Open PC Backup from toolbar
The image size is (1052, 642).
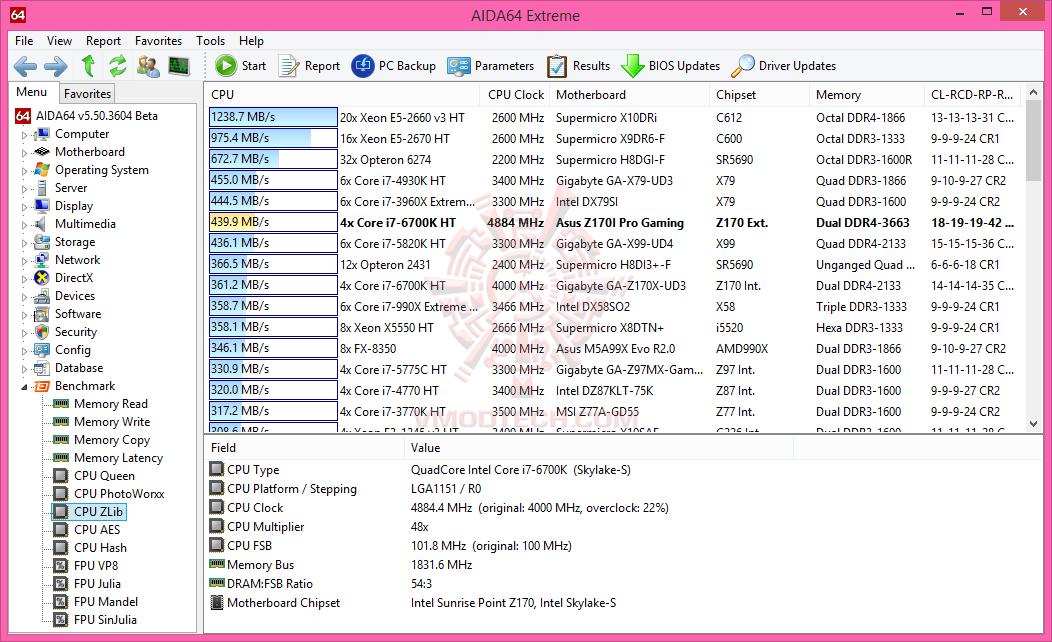[394, 66]
